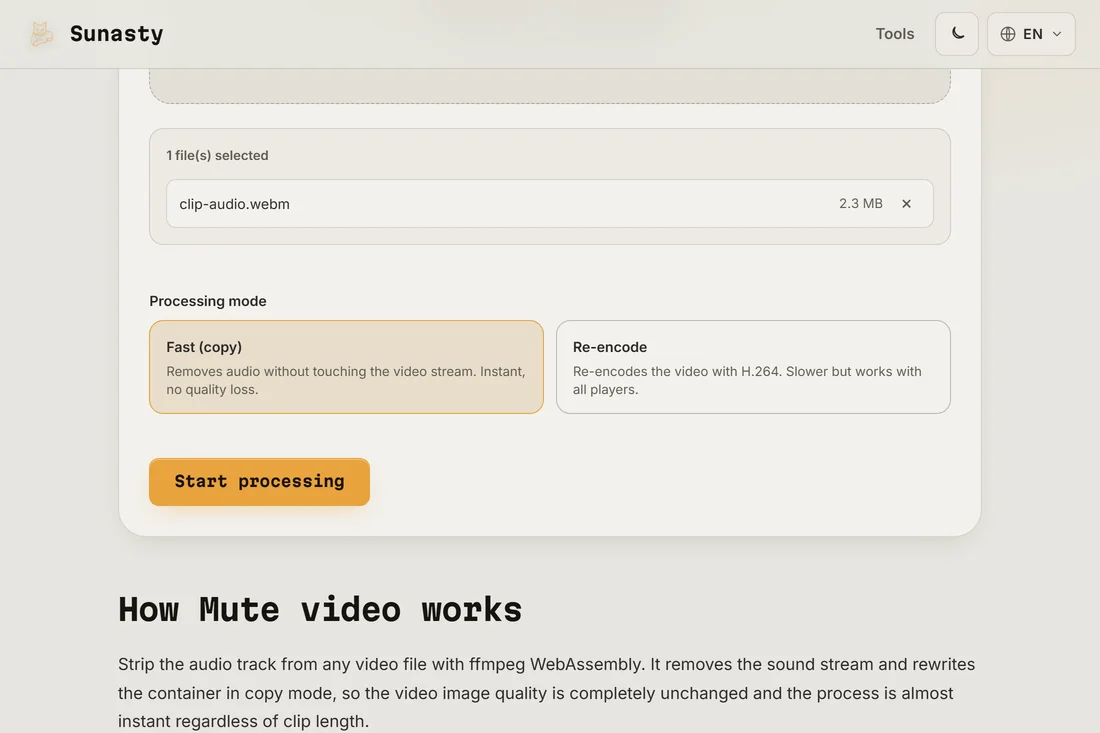Select the Re-encode processing mode
The width and height of the screenshot is (1100, 733).
[x=753, y=367]
